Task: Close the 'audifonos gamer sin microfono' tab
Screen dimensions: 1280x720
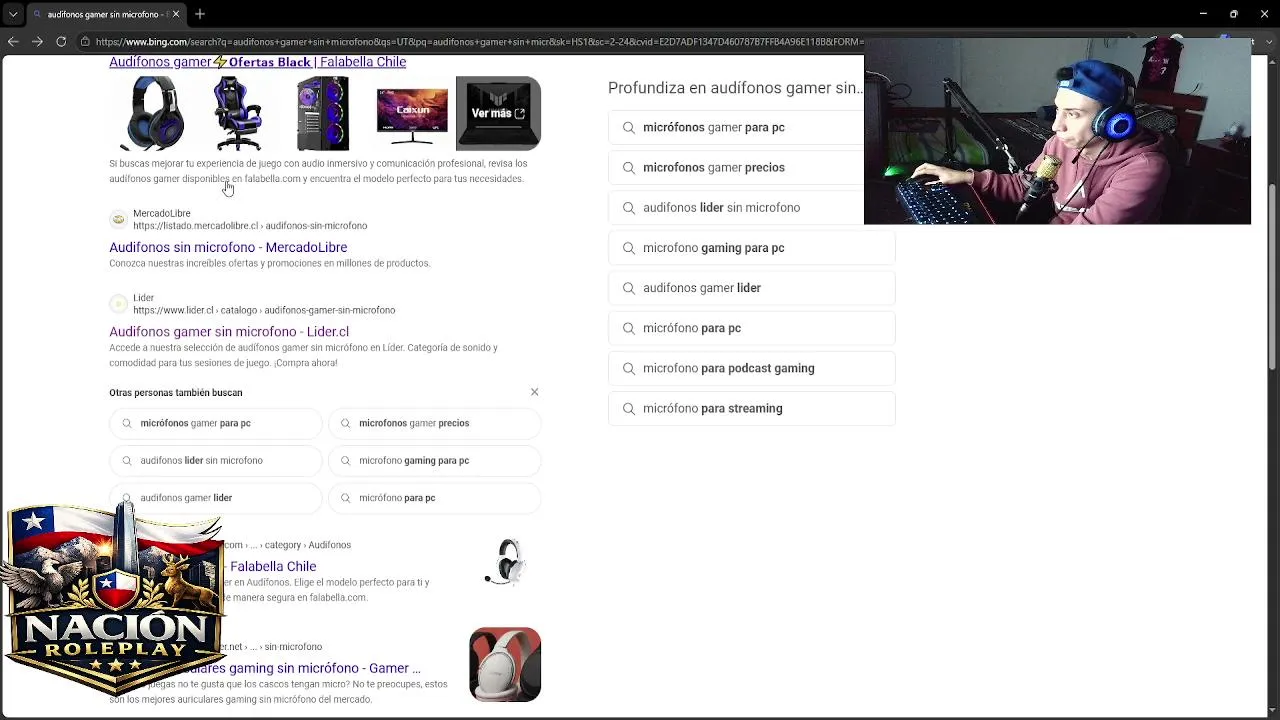Action: pos(176,14)
